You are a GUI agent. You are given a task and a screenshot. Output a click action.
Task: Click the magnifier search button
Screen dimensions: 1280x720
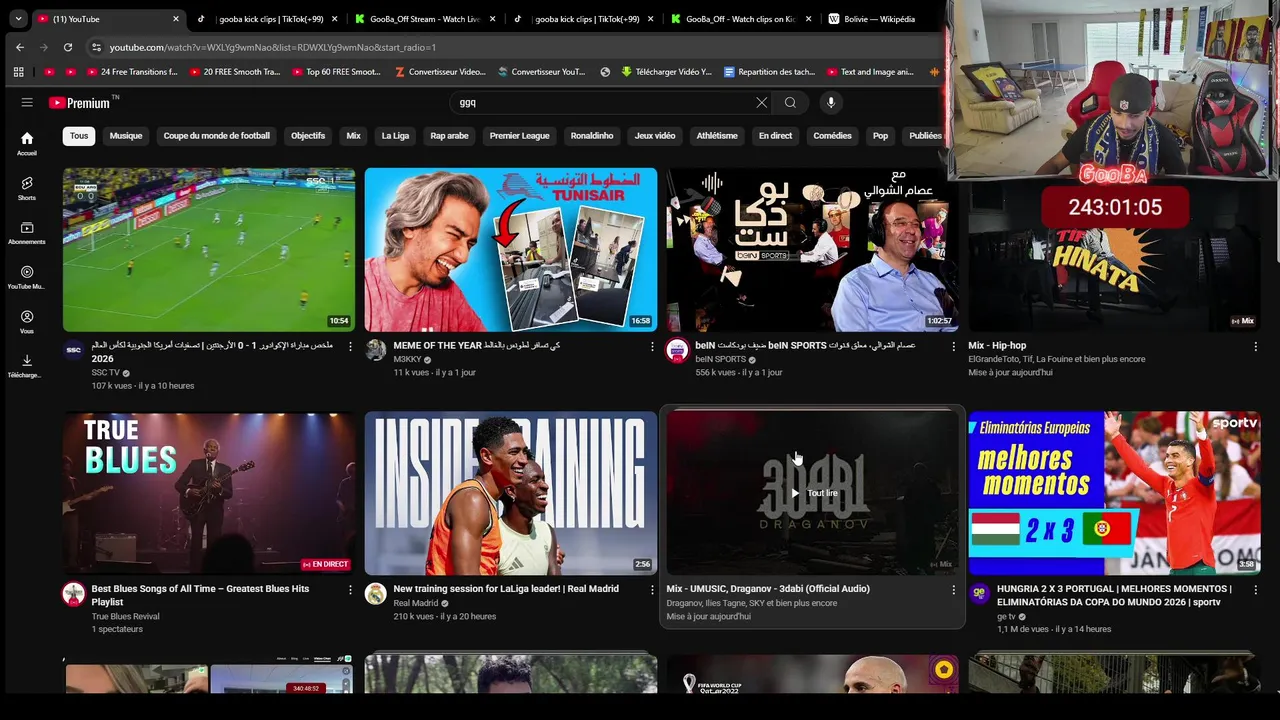[790, 102]
